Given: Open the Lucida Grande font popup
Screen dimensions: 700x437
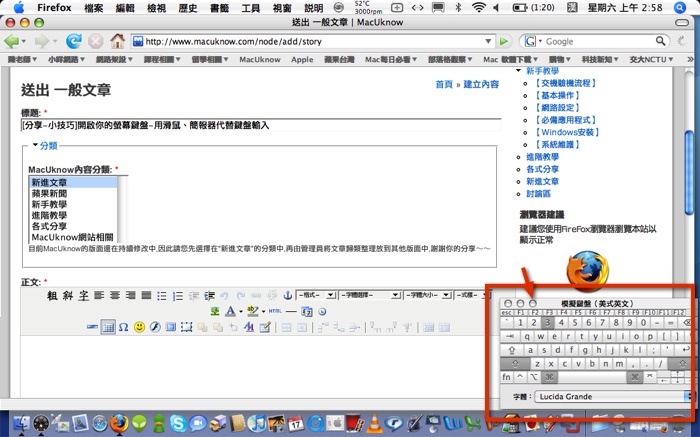Looking at the screenshot, I should [x=613, y=396].
